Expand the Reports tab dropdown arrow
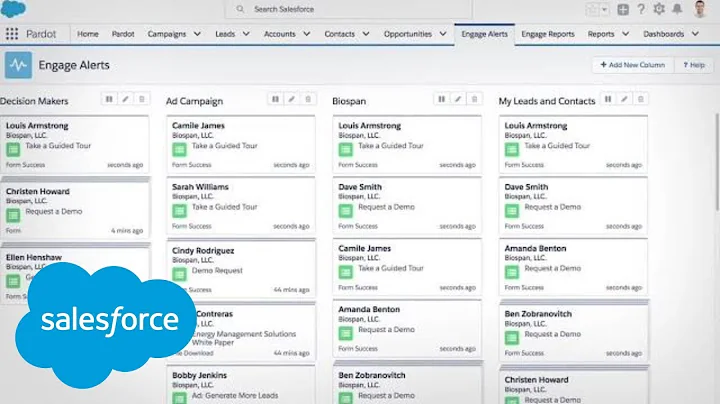Screen dimensions: 720x404 click(x=625, y=34)
